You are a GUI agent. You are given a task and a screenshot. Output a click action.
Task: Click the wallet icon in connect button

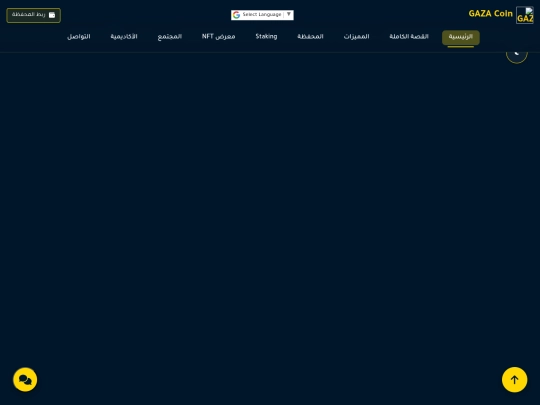coord(52,15)
